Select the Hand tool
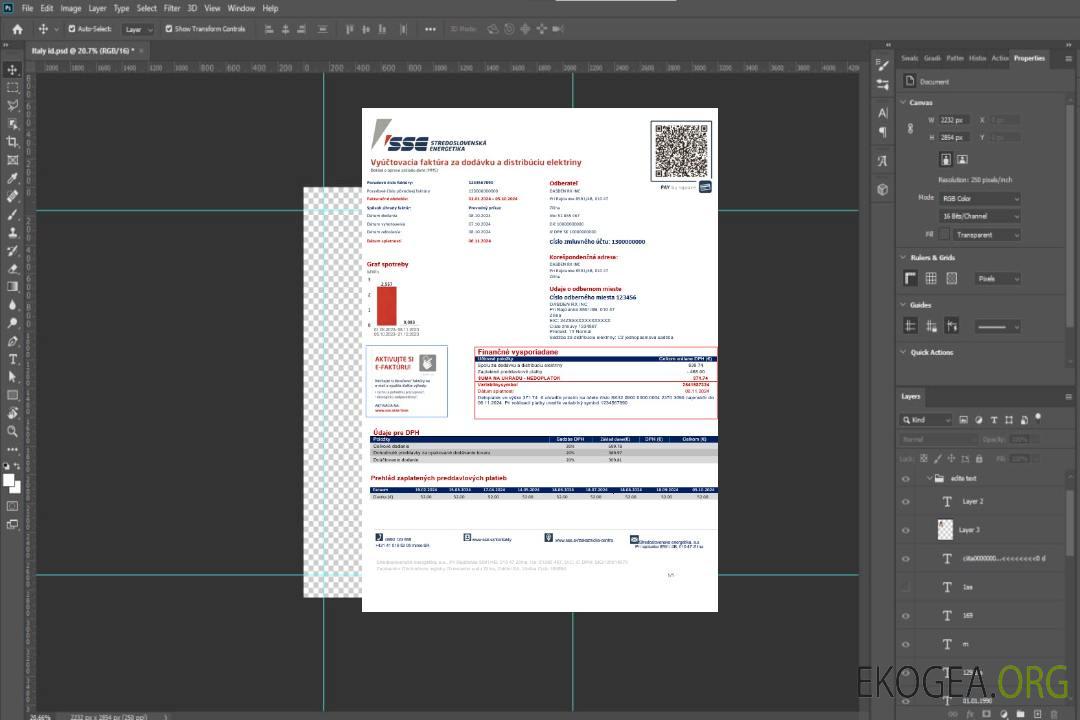This screenshot has width=1080, height=720. coord(12,413)
